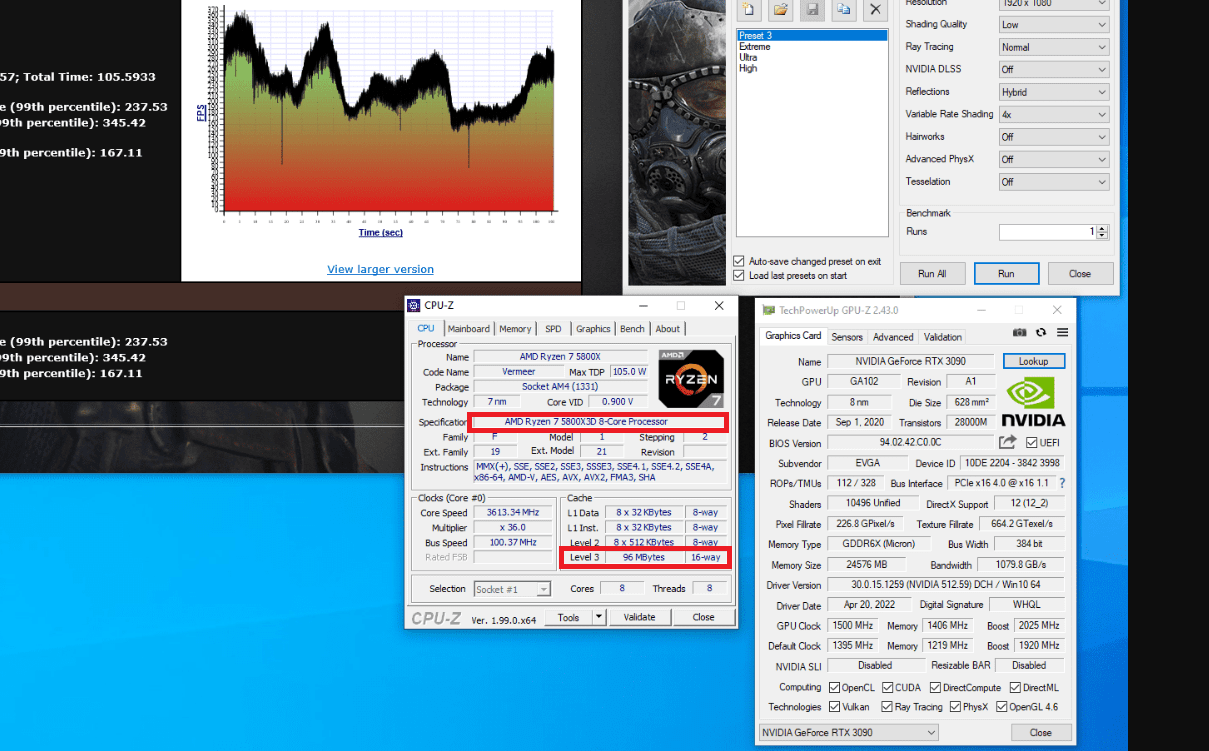
Task: Open the Reflections dropdown
Action: click(x=1054, y=92)
